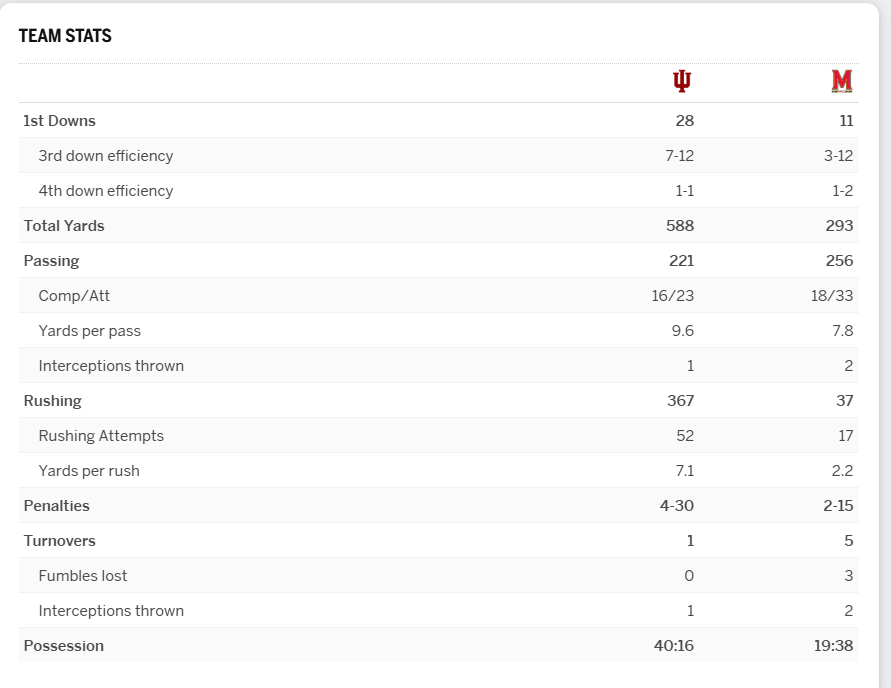Click the Passing row label
This screenshot has width=891, height=688.
[51, 261]
